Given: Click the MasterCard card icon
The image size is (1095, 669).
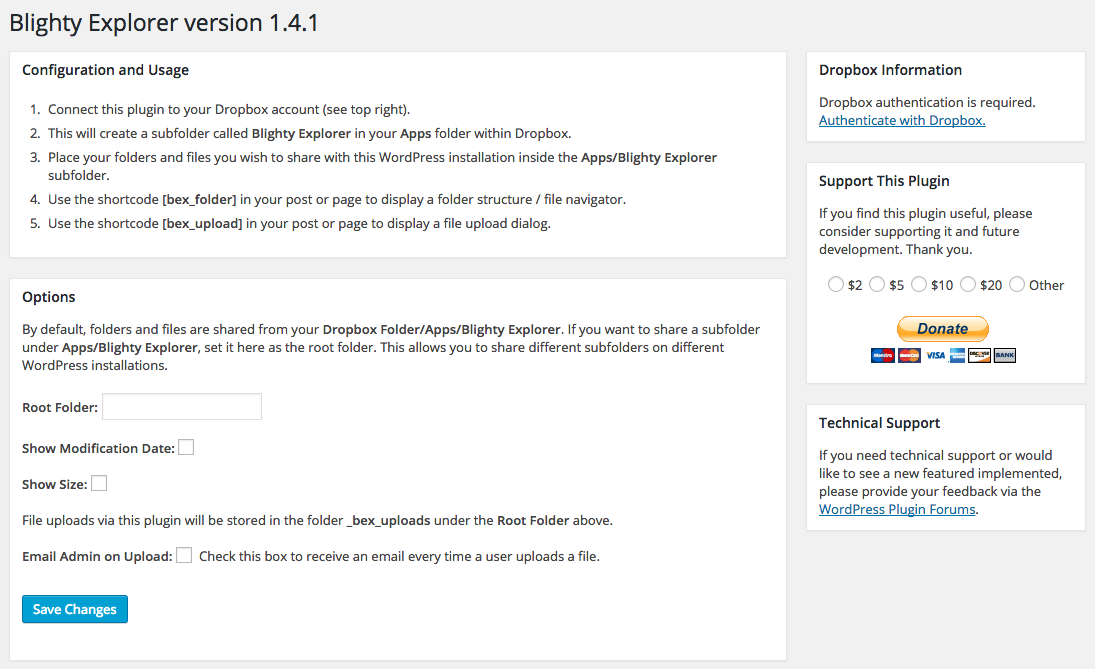Looking at the screenshot, I should click(909, 355).
